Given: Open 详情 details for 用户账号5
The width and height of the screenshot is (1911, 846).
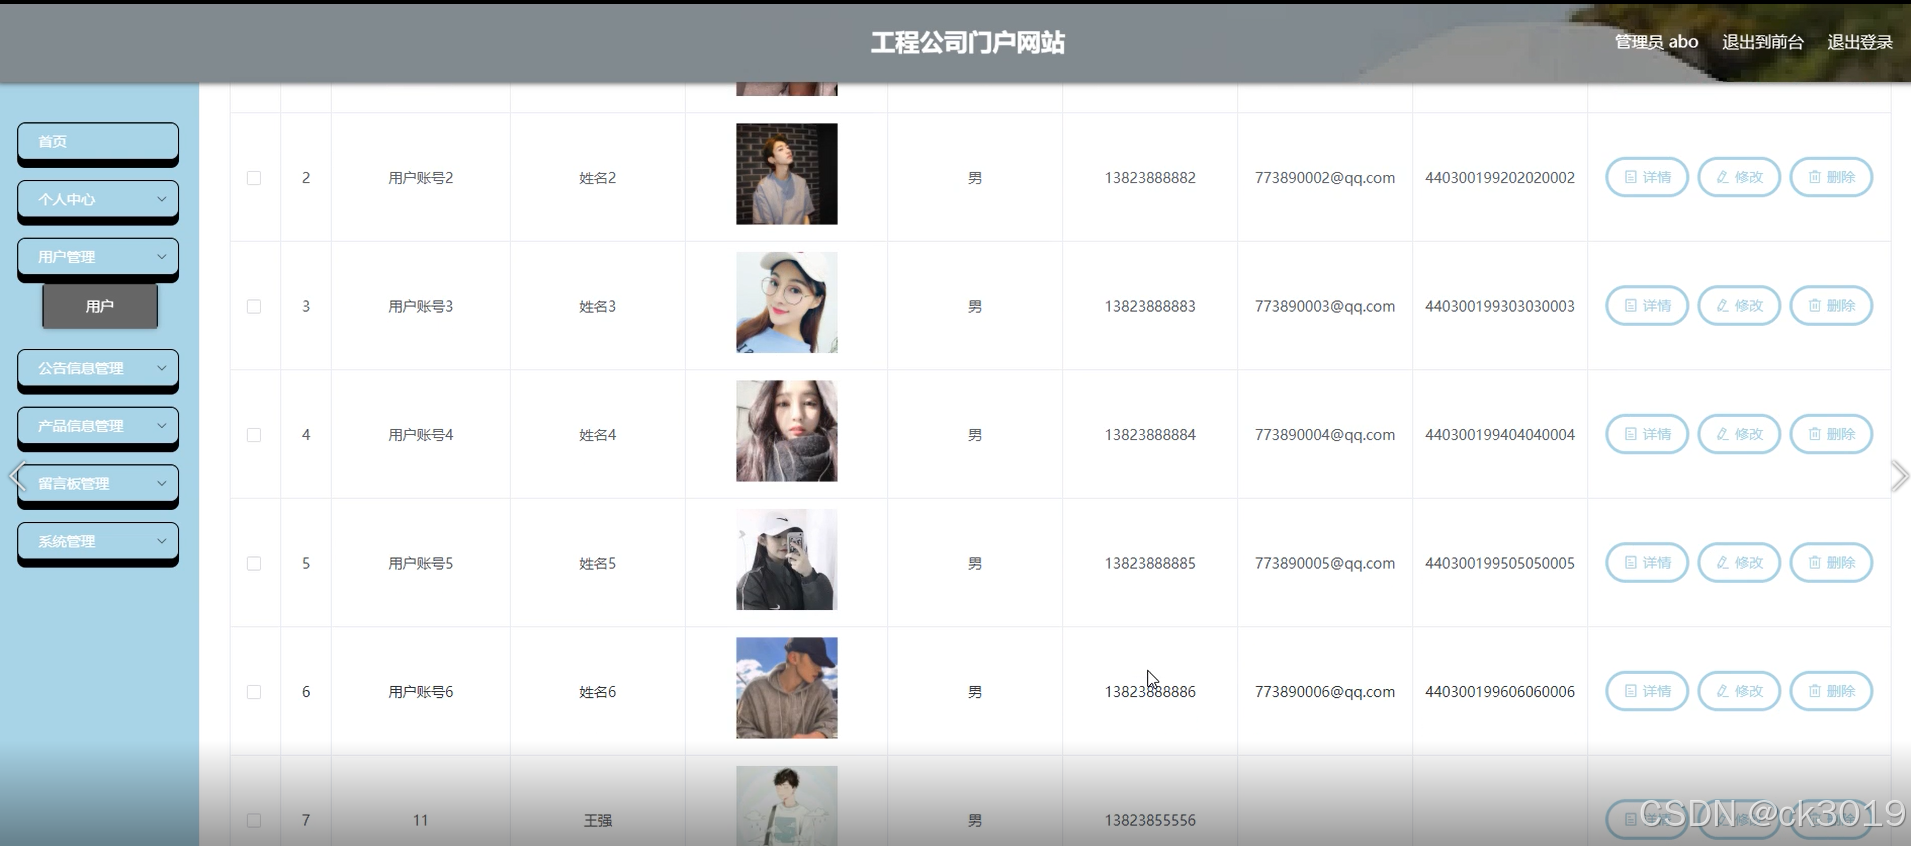Looking at the screenshot, I should (x=1646, y=563).
